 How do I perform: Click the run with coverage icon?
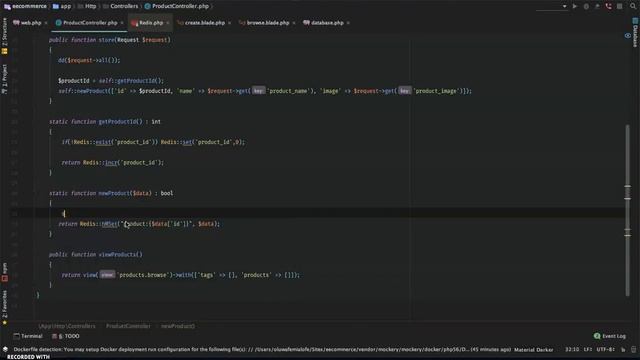[597, 7]
